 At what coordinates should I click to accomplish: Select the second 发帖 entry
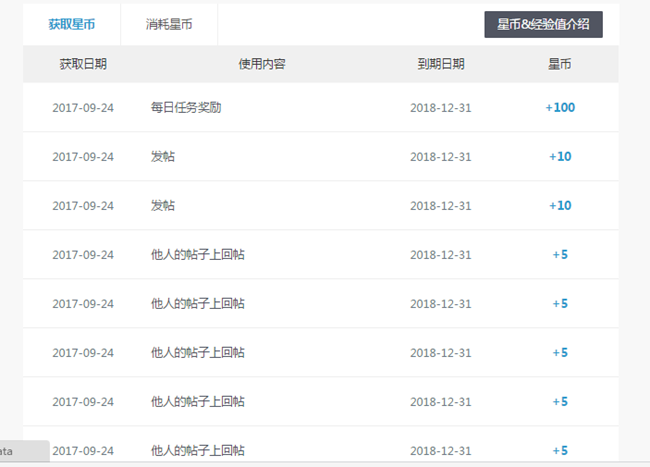[x=163, y=206]
